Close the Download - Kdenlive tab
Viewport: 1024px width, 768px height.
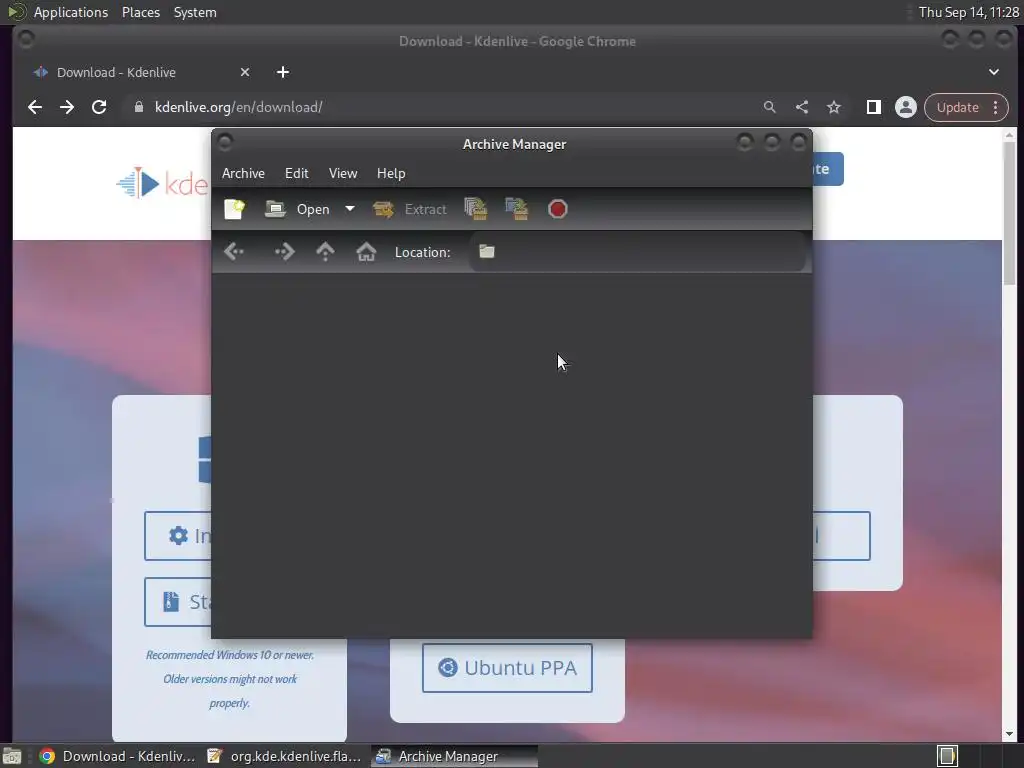(x=245, y=72)
